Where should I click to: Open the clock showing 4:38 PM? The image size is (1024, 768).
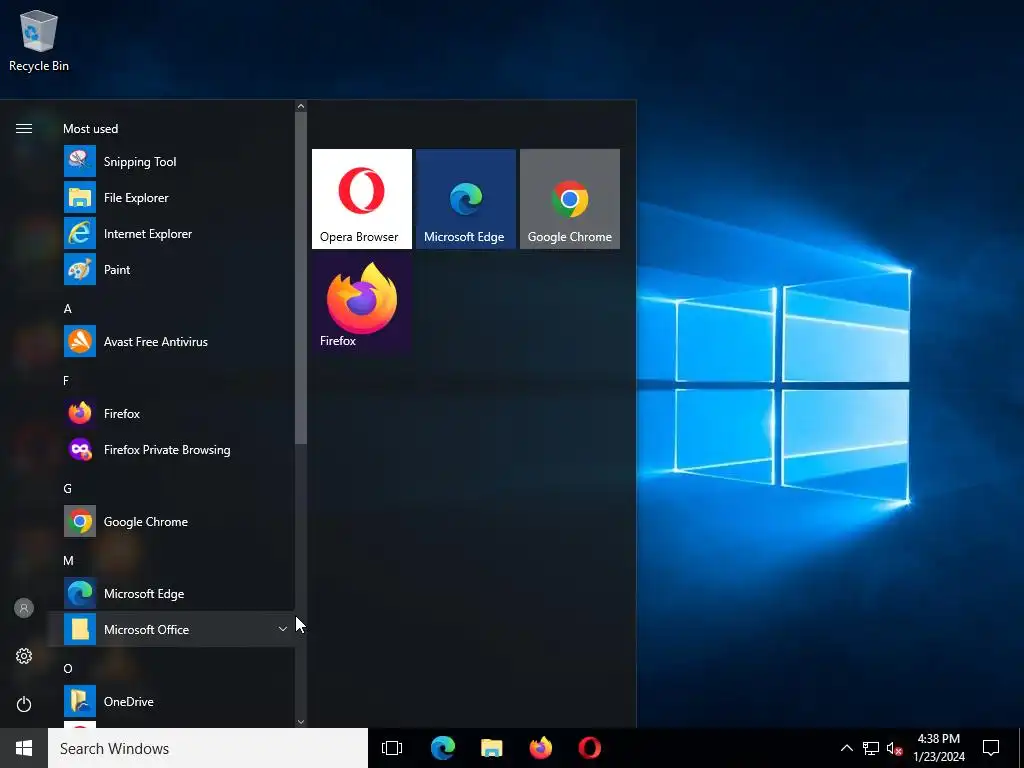(x=939, y=748)
